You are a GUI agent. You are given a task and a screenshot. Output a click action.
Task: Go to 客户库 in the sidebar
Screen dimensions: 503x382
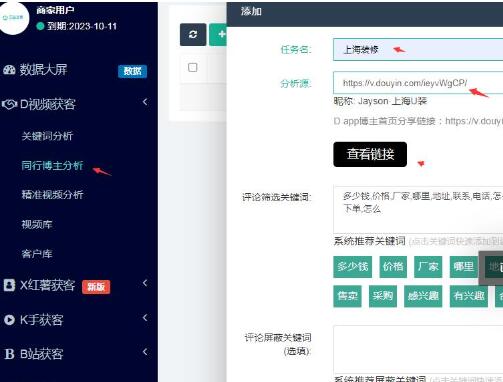[x=37, y=254]
